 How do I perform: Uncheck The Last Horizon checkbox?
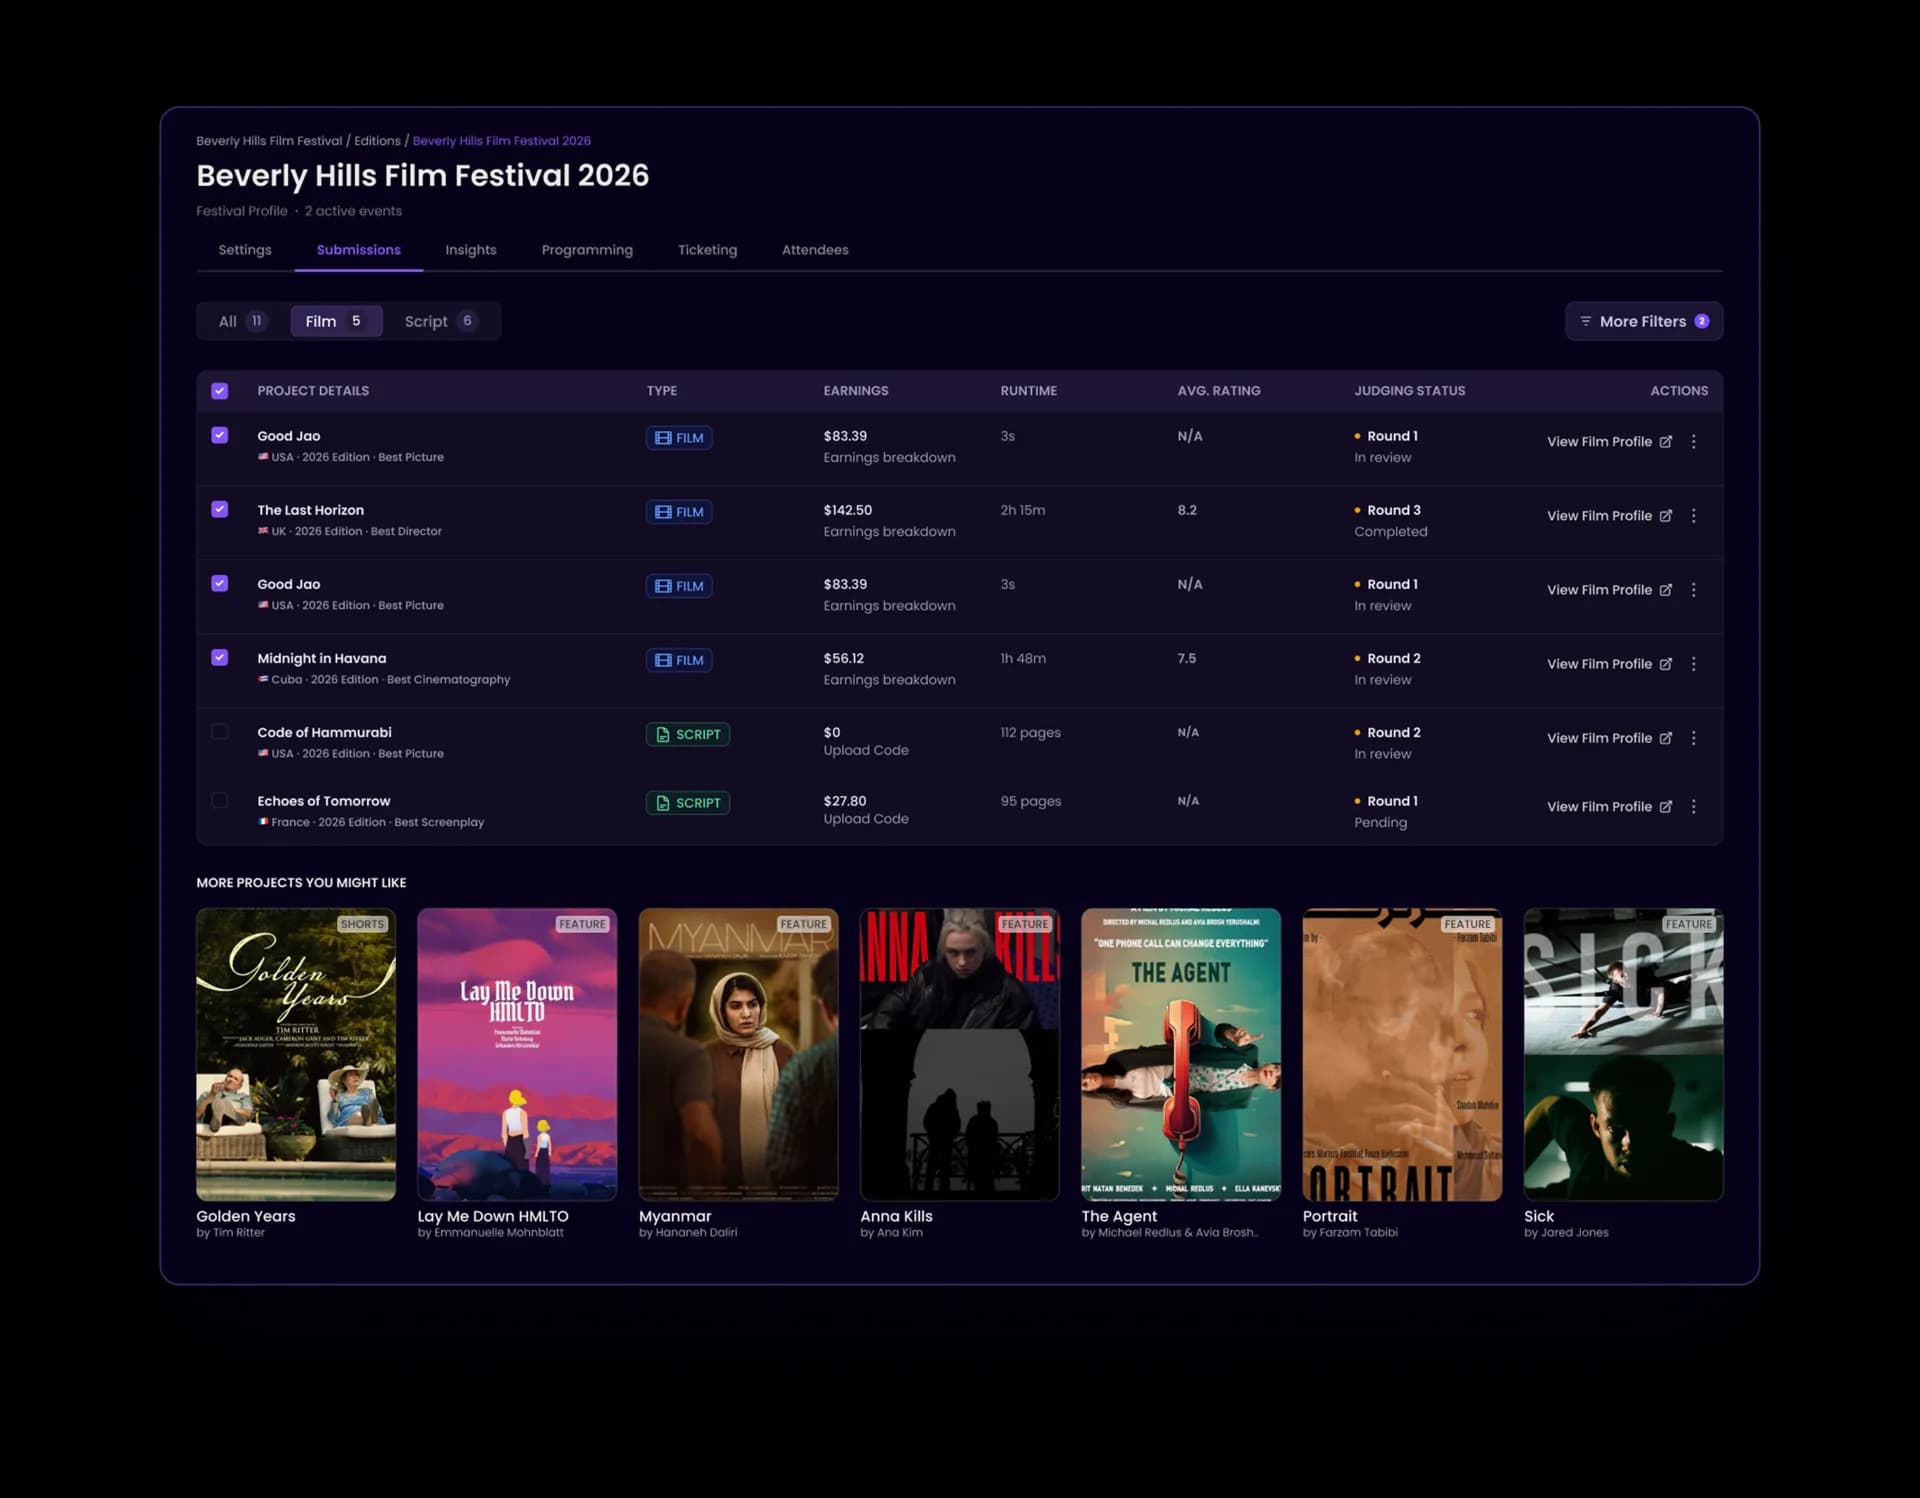[x=220, y=509]
